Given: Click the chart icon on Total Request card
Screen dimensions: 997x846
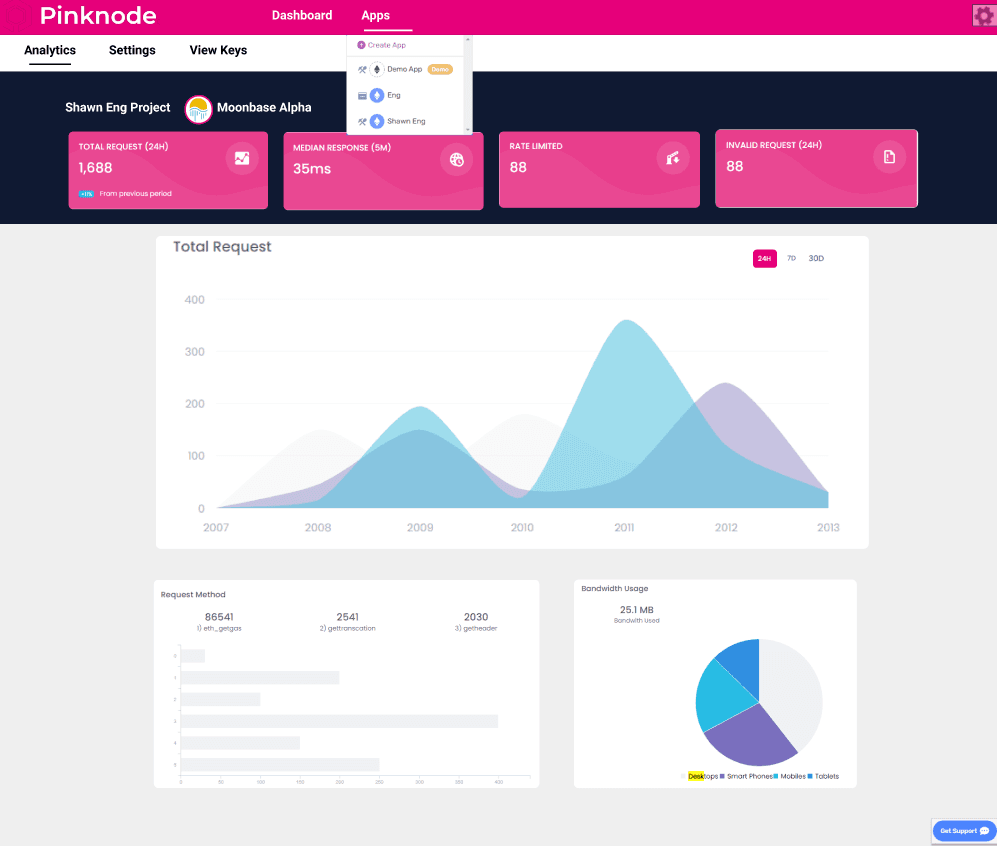Looking at the screenshot, I should pyautogui.click(x=242, y=159).
